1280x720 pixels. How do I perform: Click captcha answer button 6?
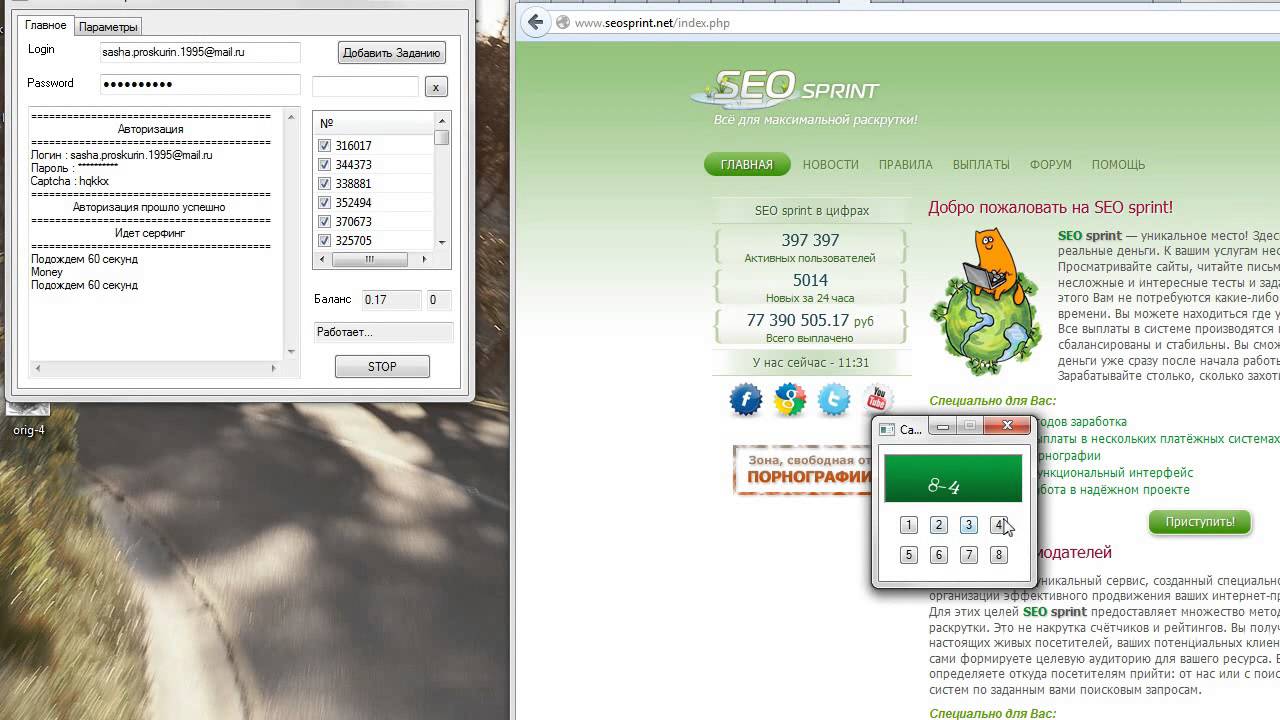(x=938, y=555)
